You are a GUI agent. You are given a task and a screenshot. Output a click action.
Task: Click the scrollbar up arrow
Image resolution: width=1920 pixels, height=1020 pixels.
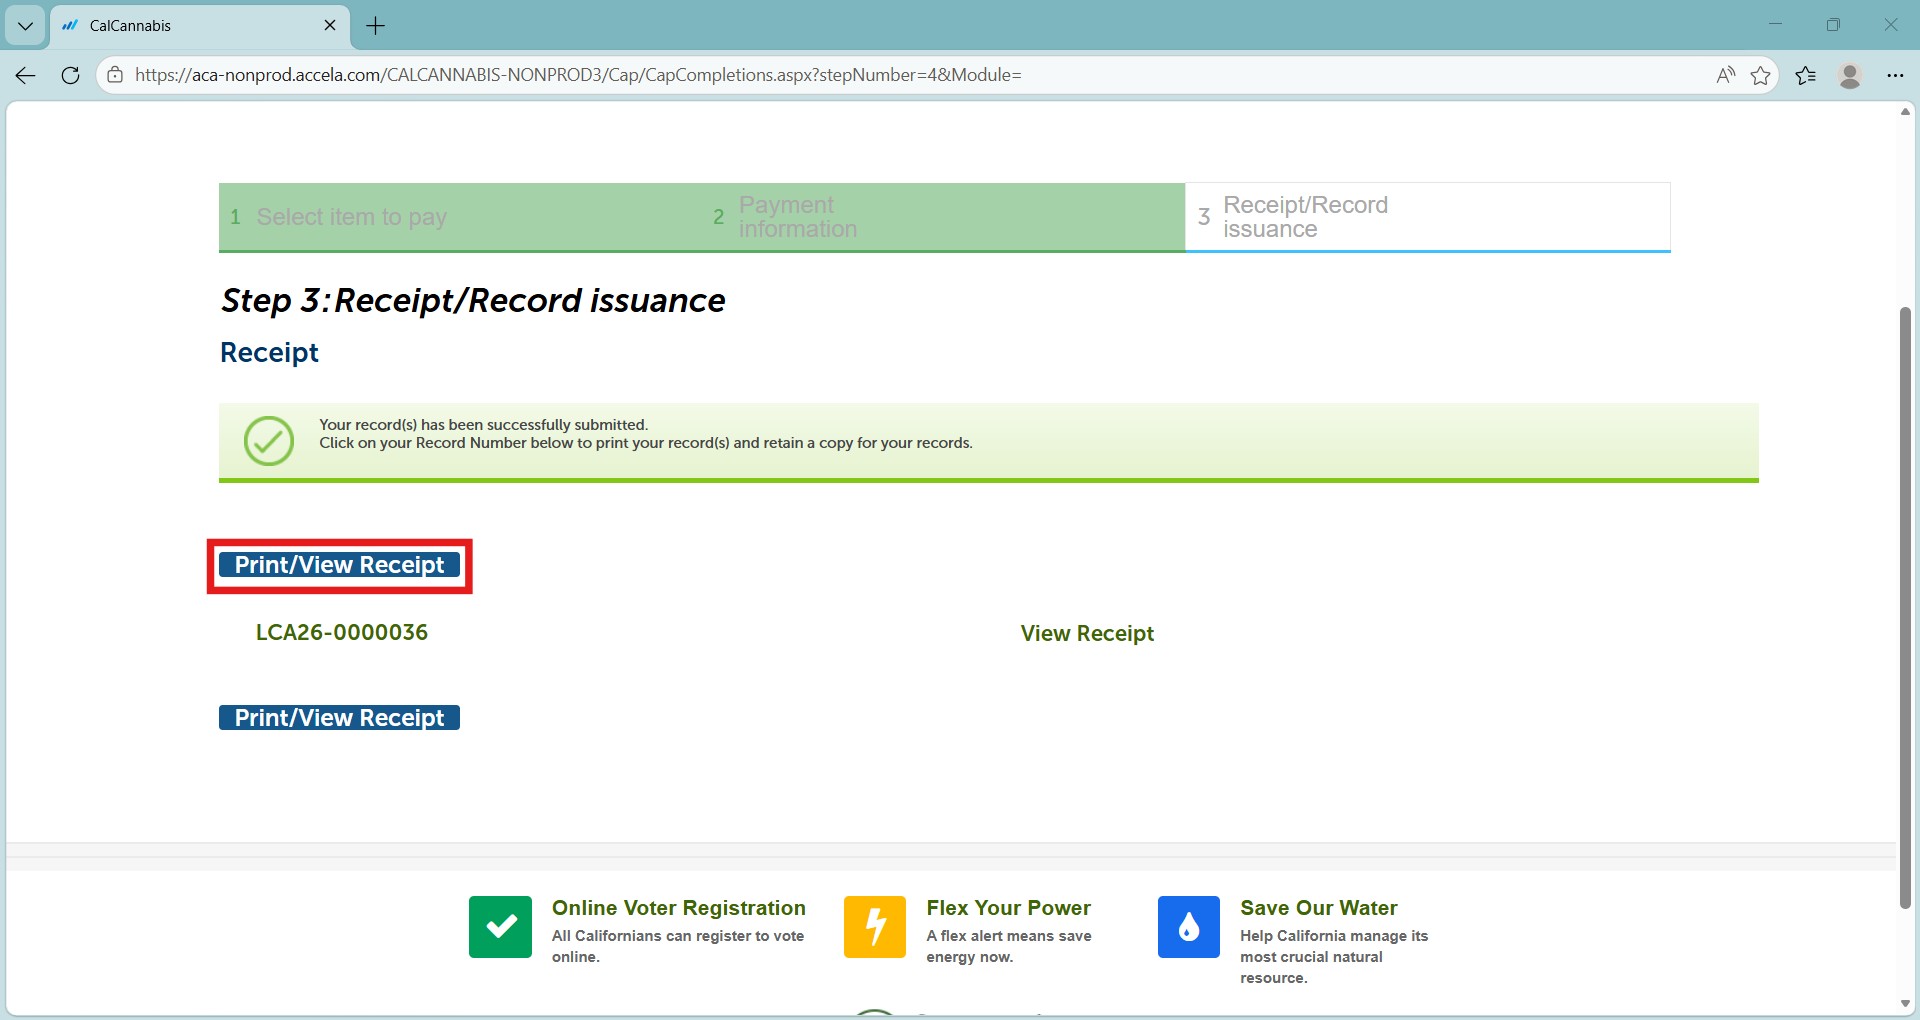point(1905,111)
